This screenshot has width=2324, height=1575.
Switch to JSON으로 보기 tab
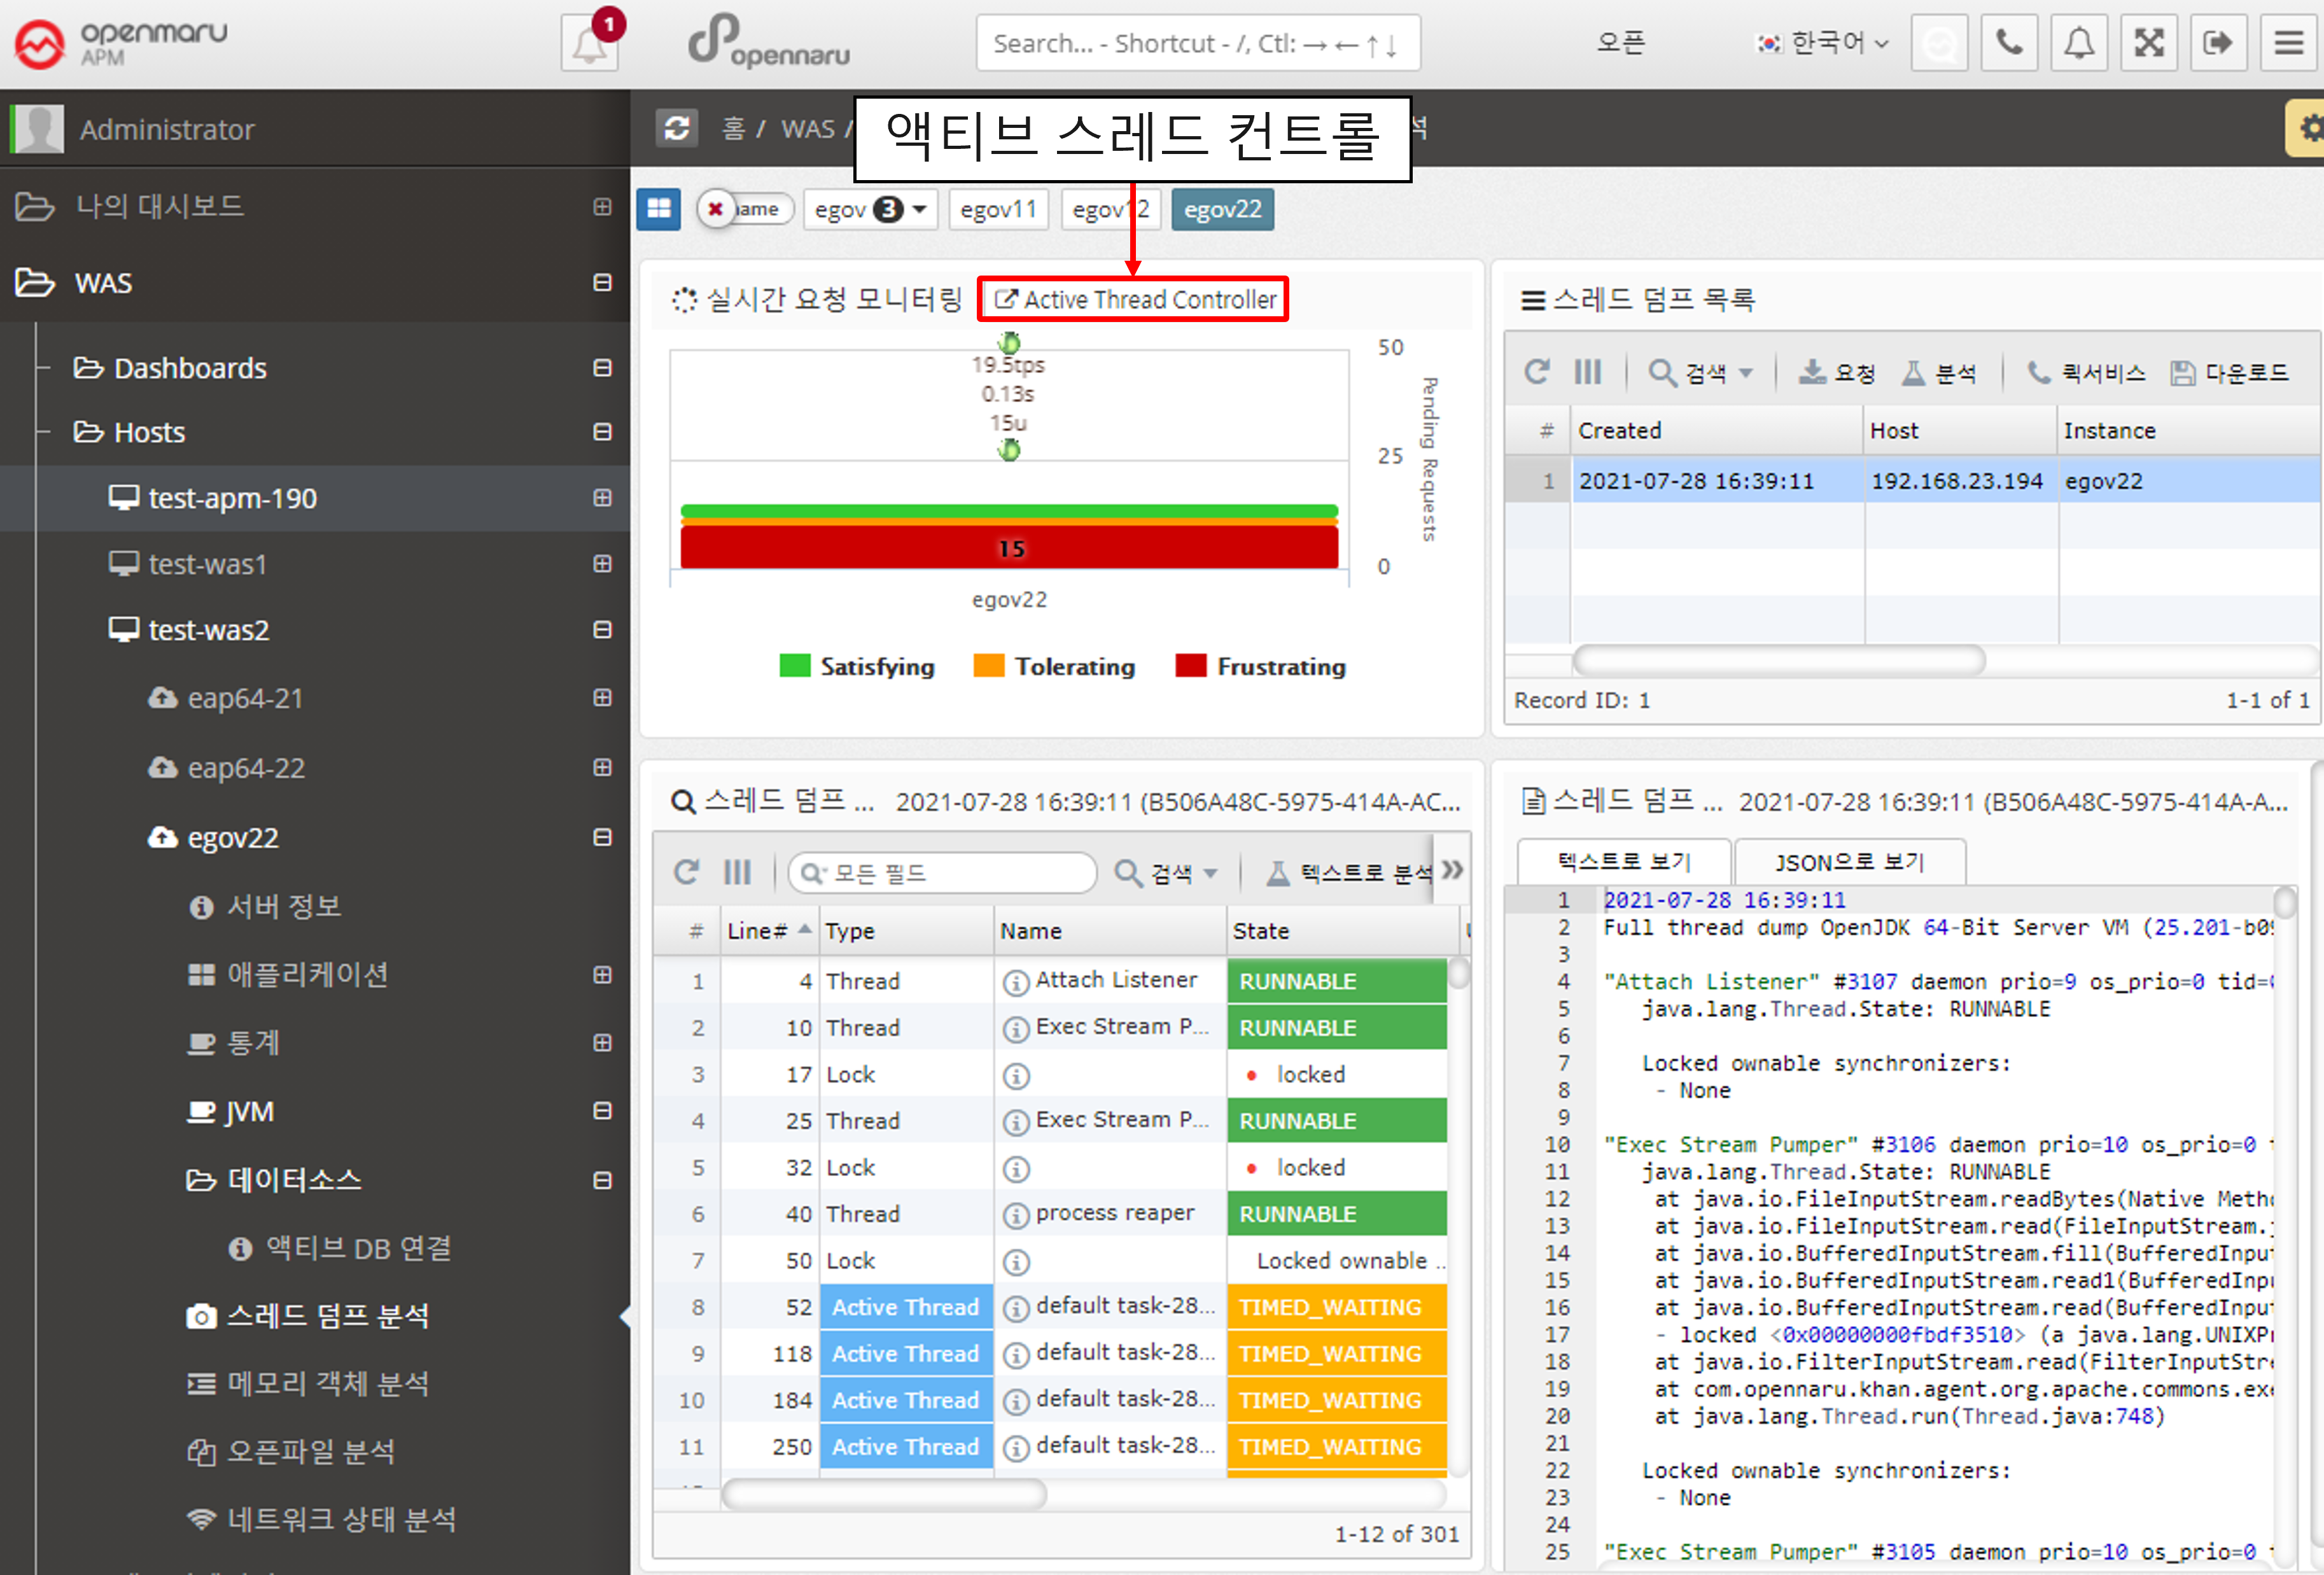tap(1849, 862)
